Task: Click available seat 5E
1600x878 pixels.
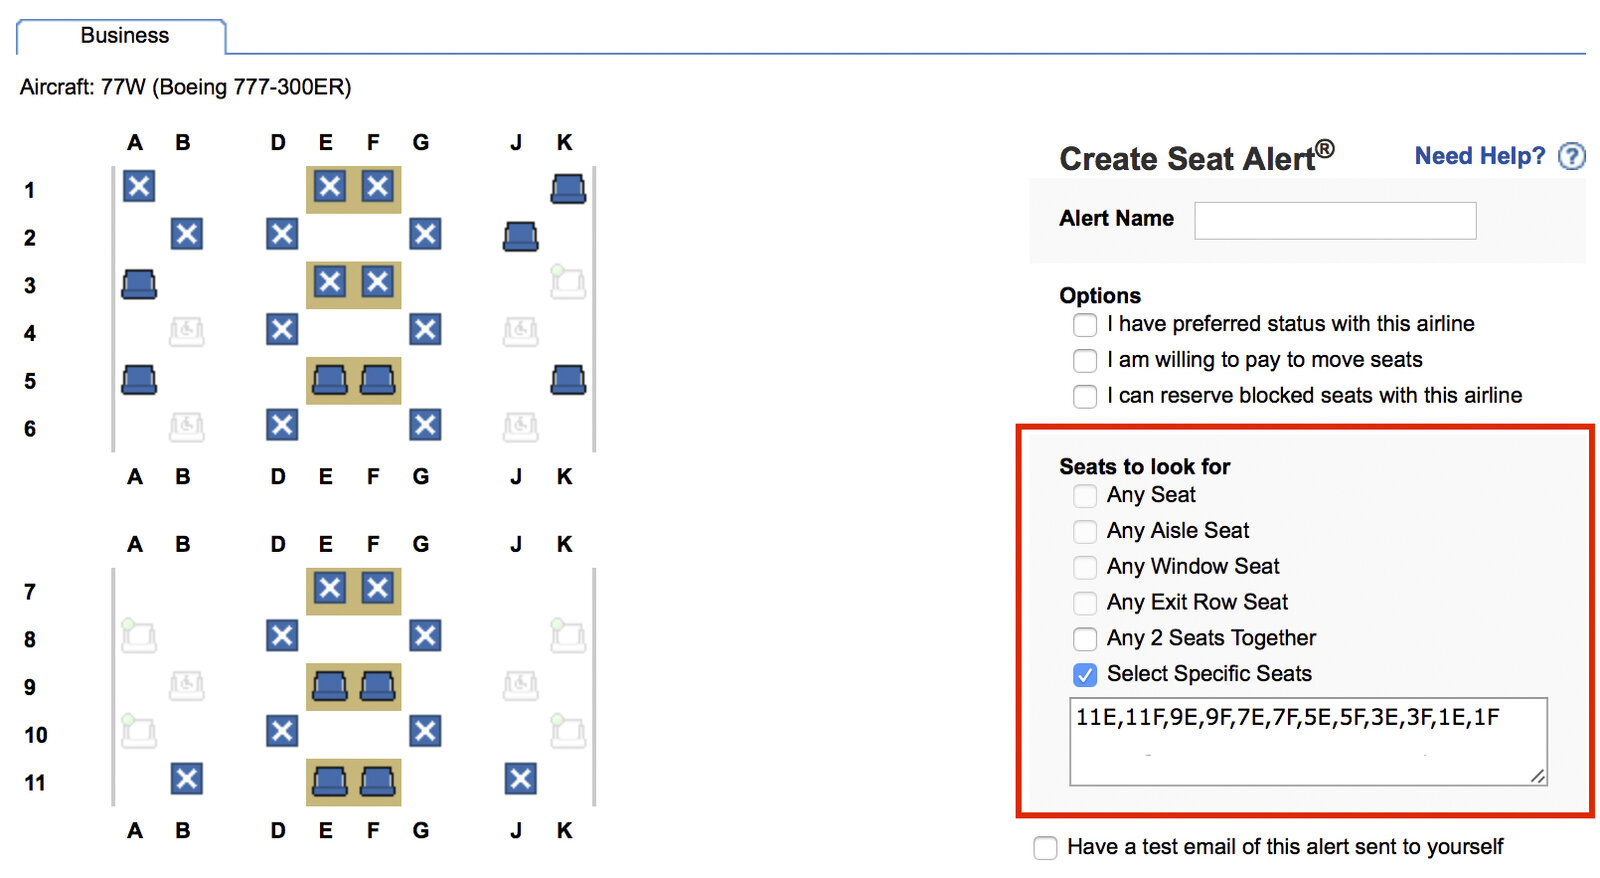Action: click(x=330, y=380)
